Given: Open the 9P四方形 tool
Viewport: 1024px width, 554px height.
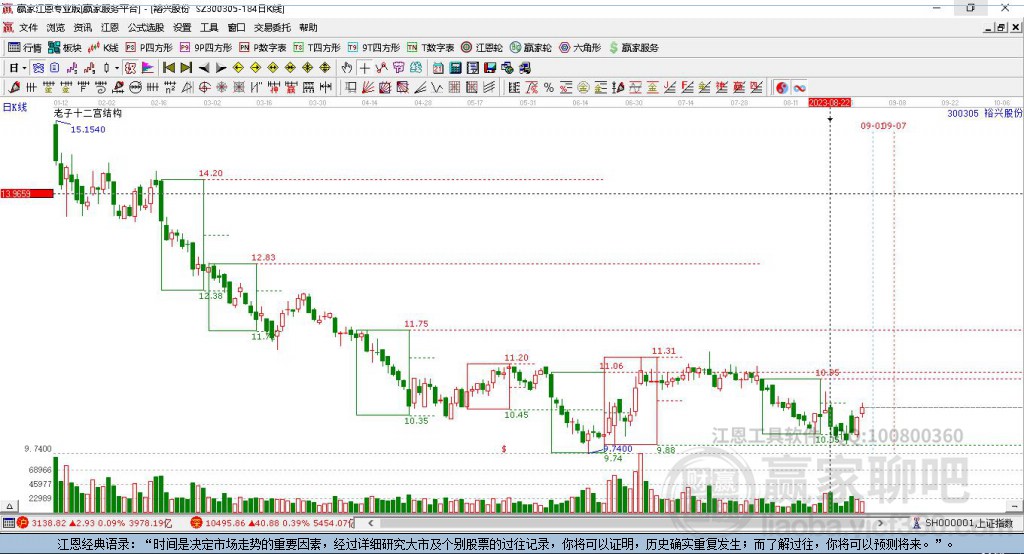Looking at the screenshot, I should pyautogui.click(x=205, y=47).
